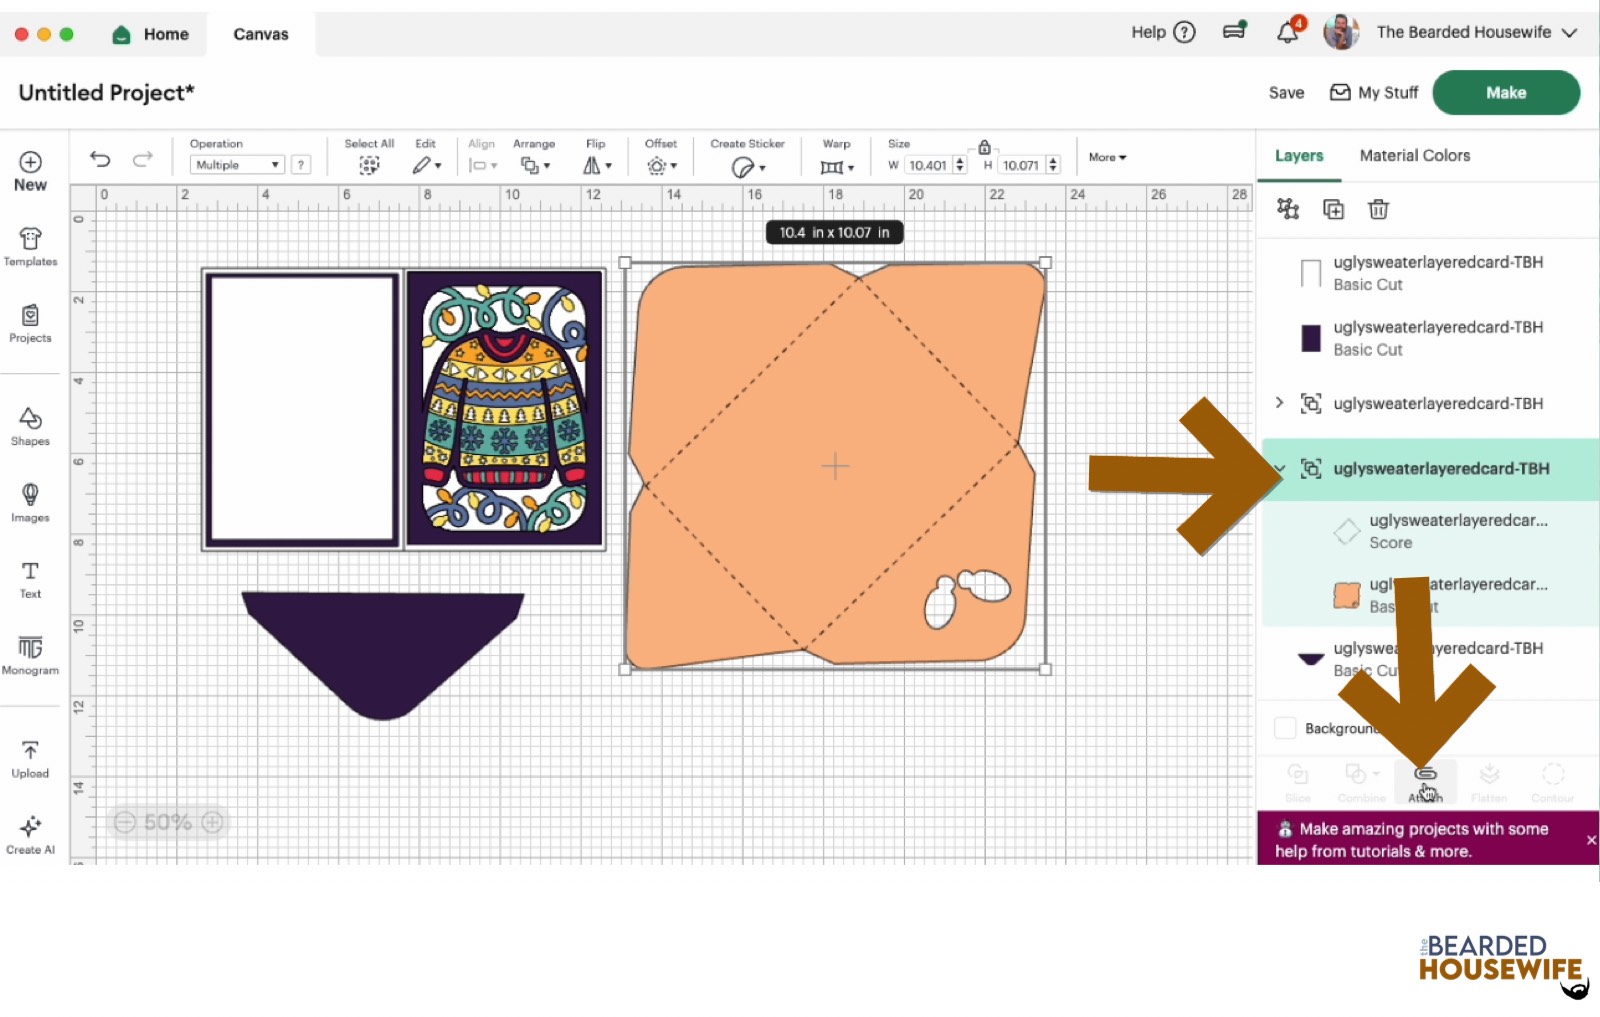This screenshot has width=1600, height=1017.
Task: Switch to the Home tab
Action: click(x=151, y=34)
